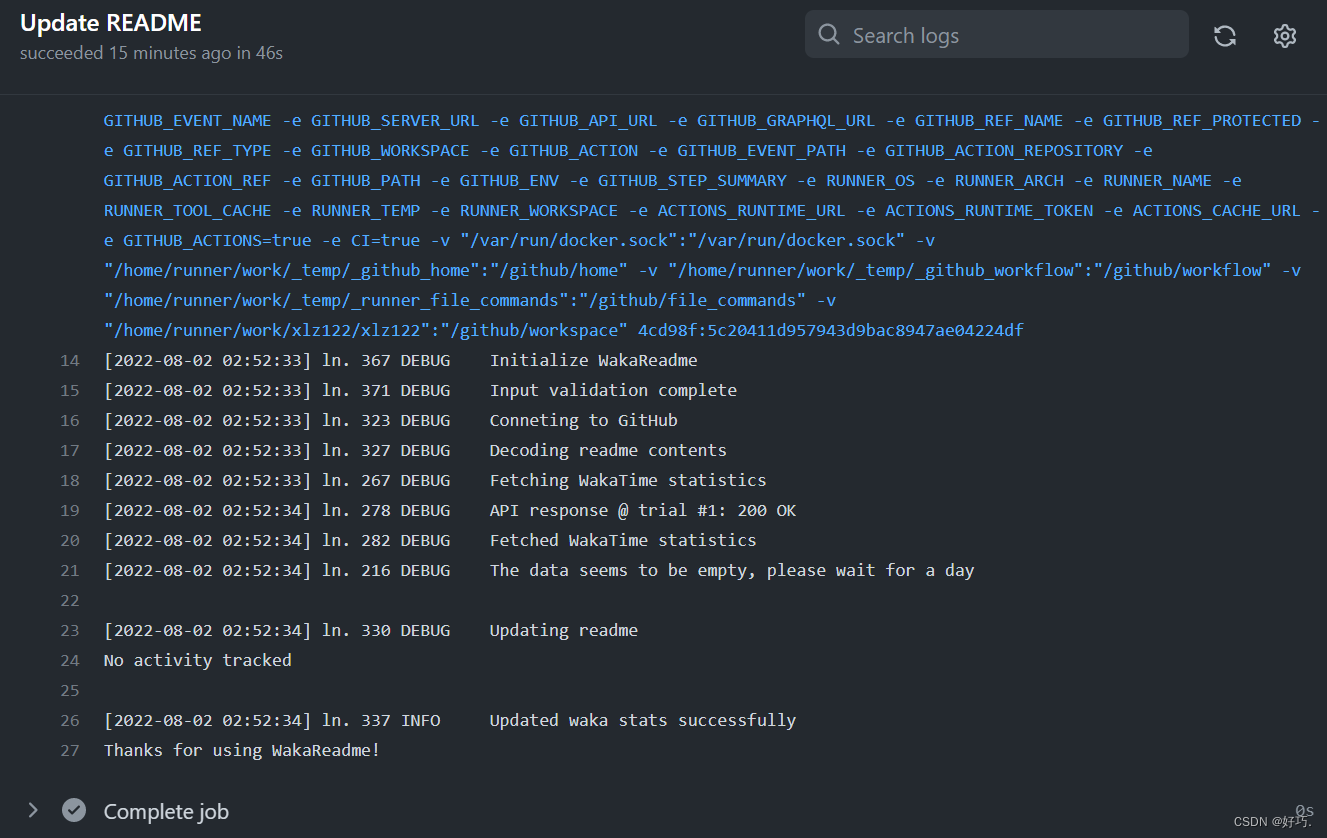Viewport: 1327px width, 838px height.
Task: Click line number 15 in the log
Action: 69,391
